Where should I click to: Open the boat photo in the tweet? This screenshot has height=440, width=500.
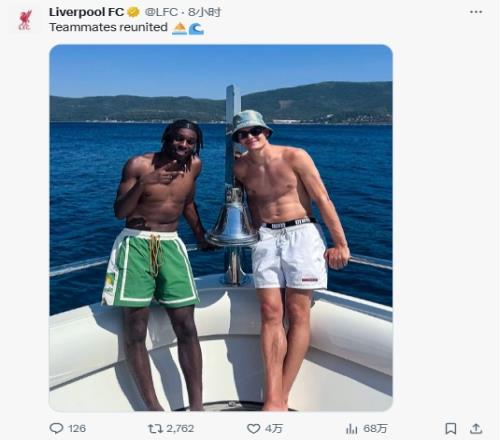221,228
